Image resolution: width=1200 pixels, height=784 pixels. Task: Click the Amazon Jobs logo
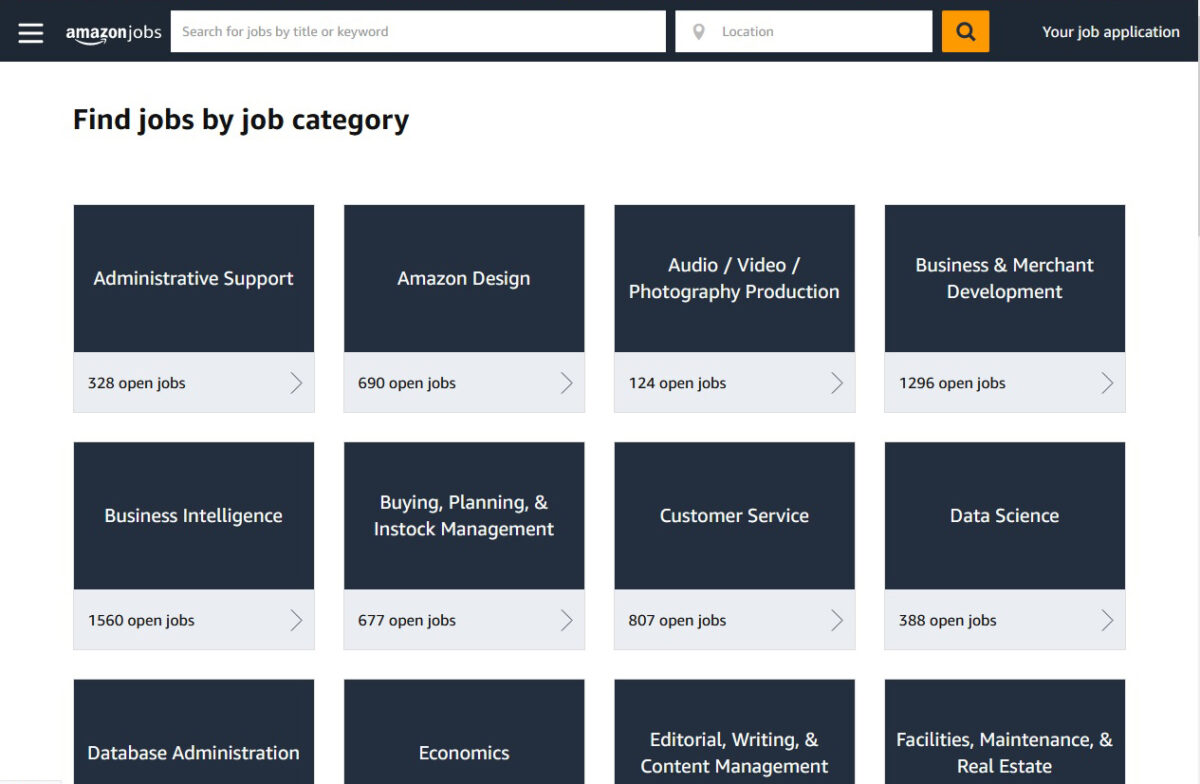pos(114,33)
